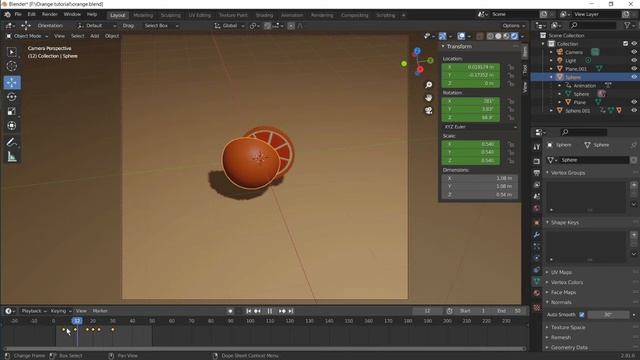The image size is (640, 360).
Task: Open the Material properties tab
Action: [537, 293]
